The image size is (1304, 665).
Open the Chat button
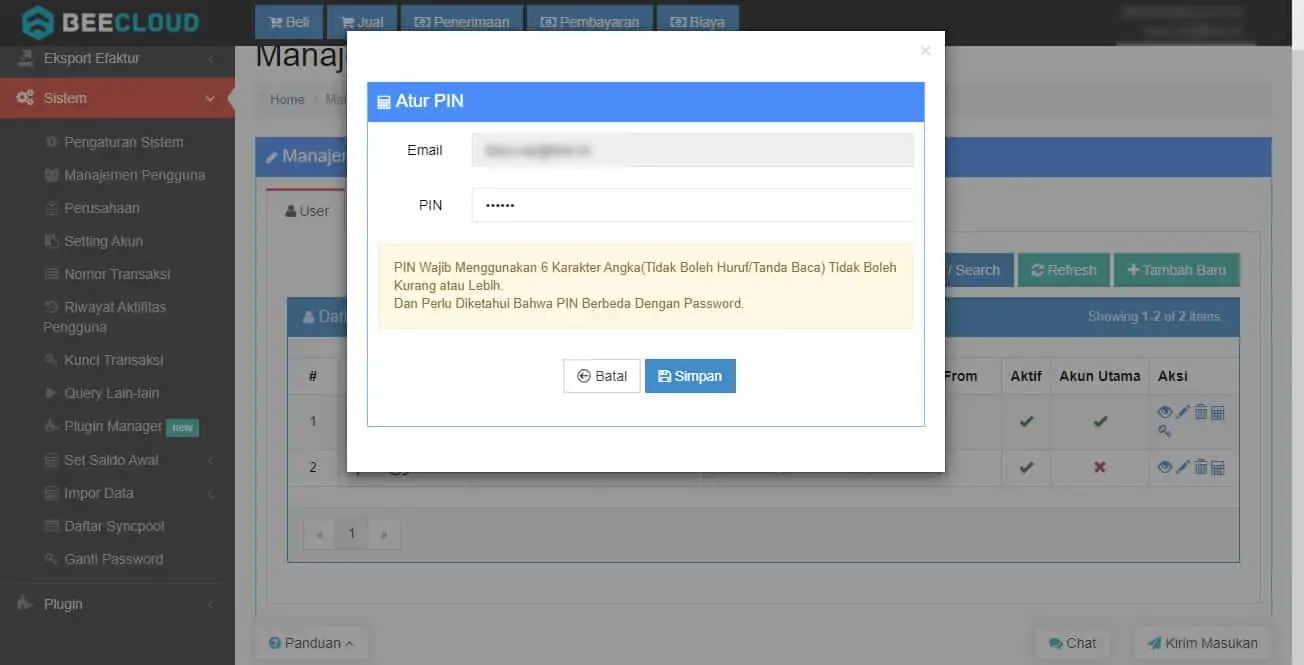coord(1071,643)
